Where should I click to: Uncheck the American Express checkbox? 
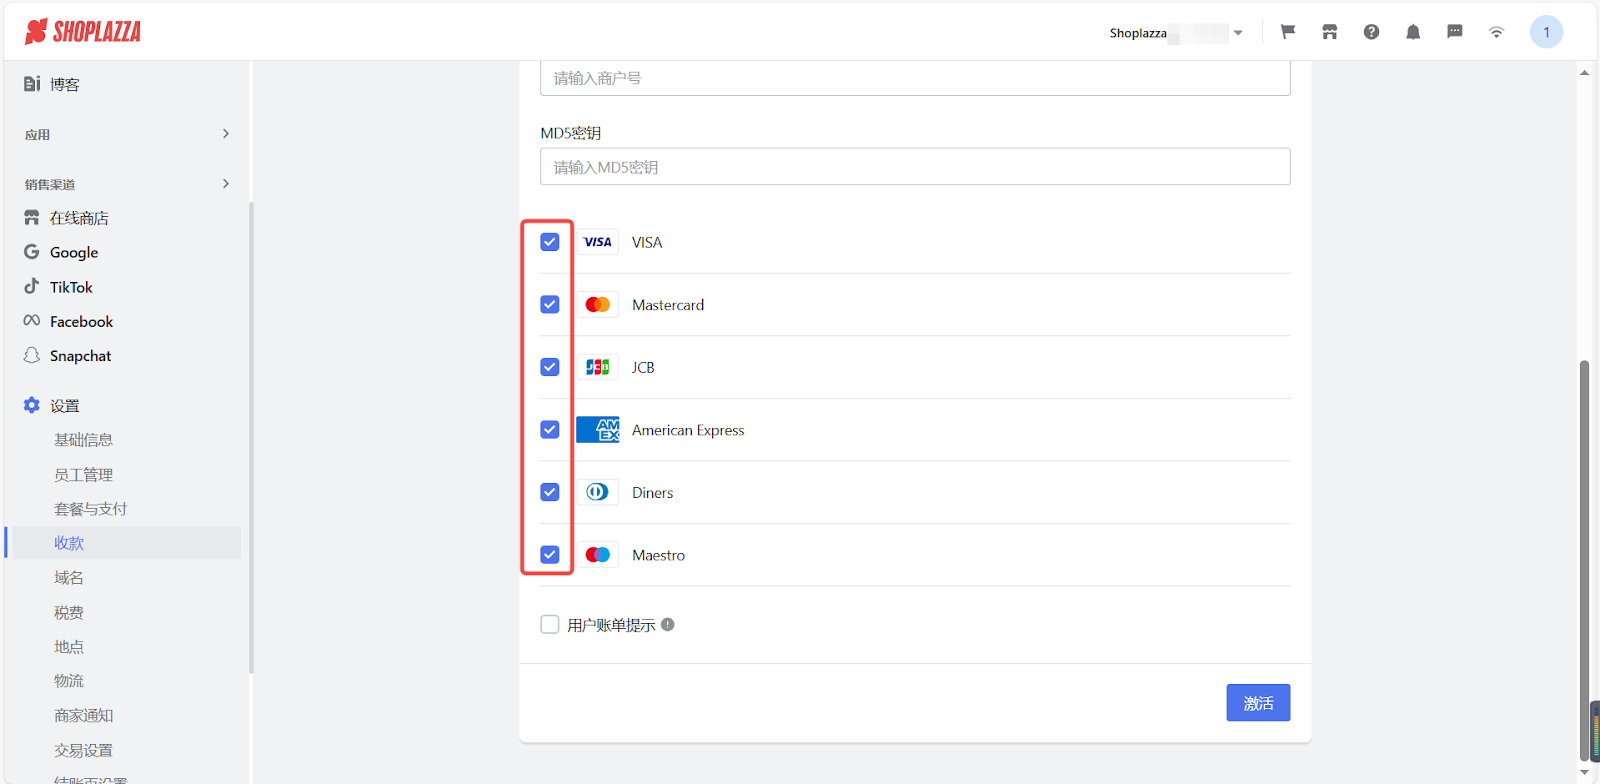(550, 429)
